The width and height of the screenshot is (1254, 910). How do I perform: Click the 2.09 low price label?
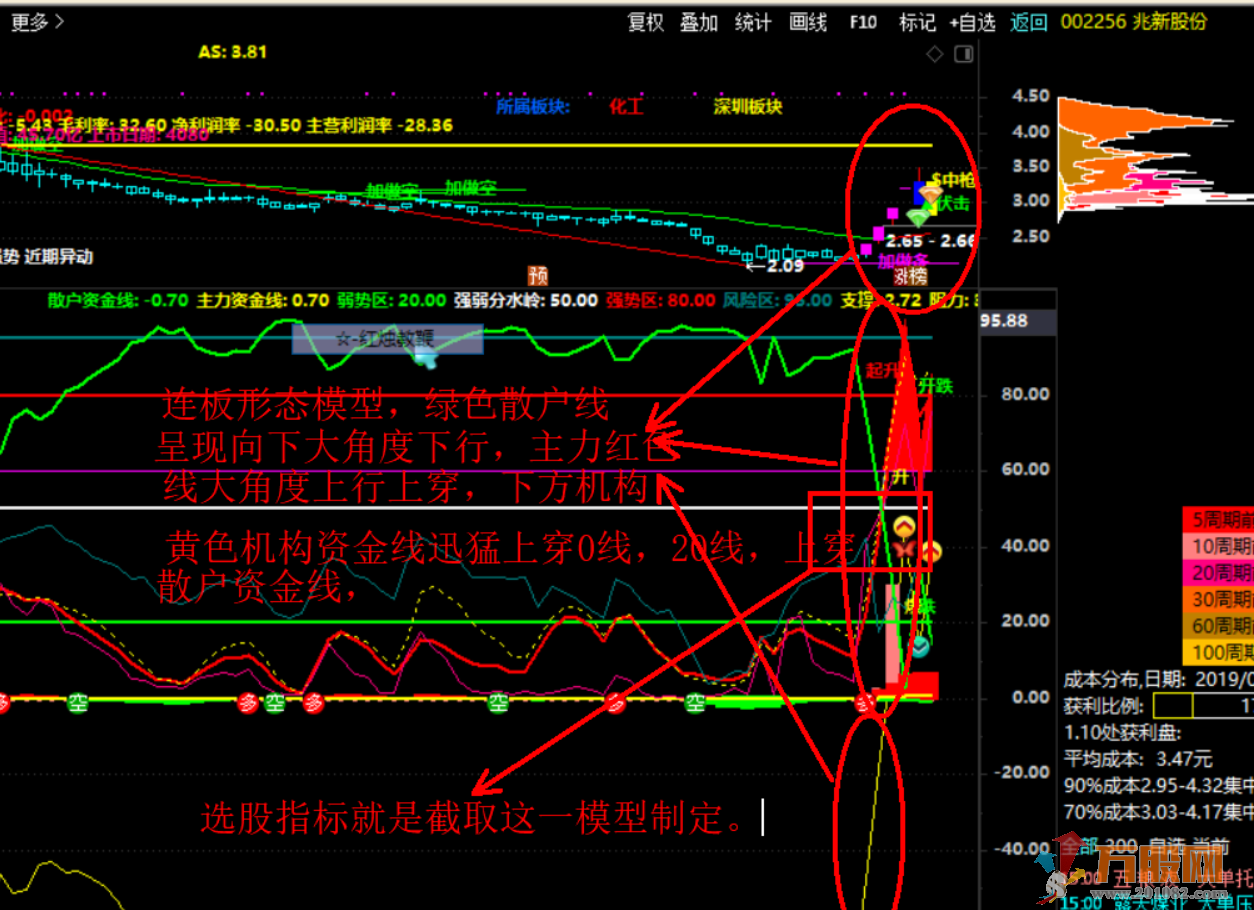tap(786, 265)
